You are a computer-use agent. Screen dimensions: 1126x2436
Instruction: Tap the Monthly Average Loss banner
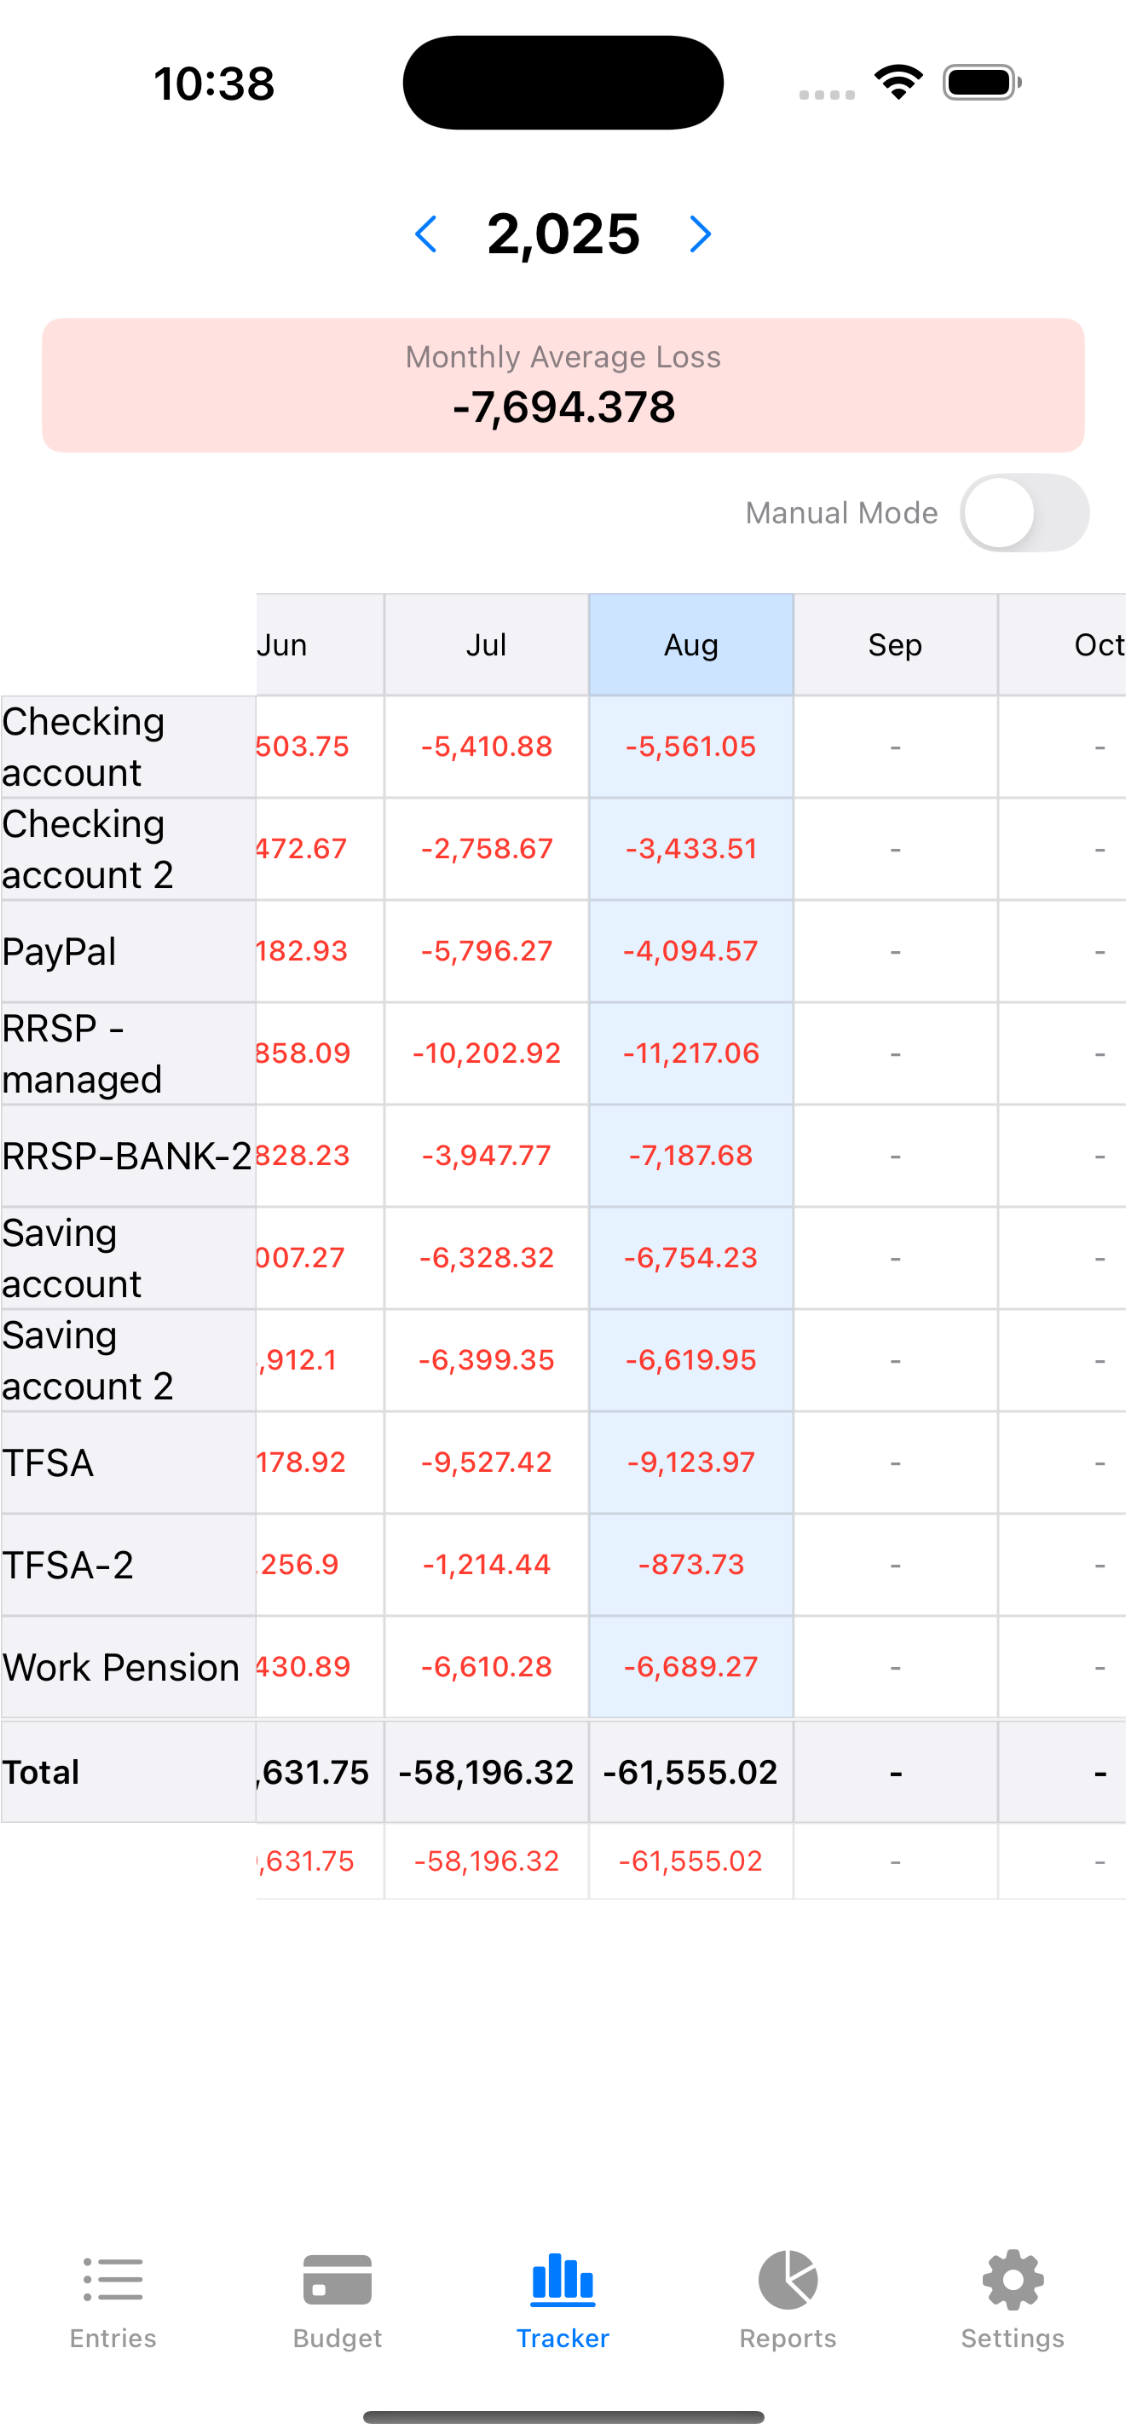click(x=563, y=385)
